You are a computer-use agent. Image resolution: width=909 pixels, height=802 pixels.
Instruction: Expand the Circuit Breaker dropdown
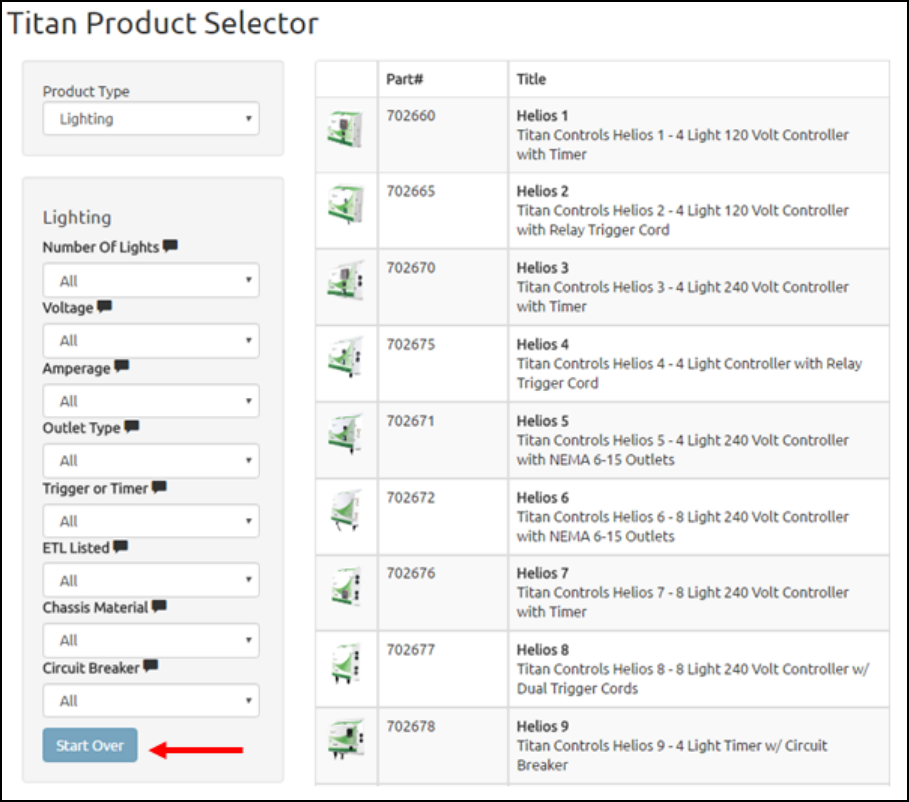click(x=151, y=700)
